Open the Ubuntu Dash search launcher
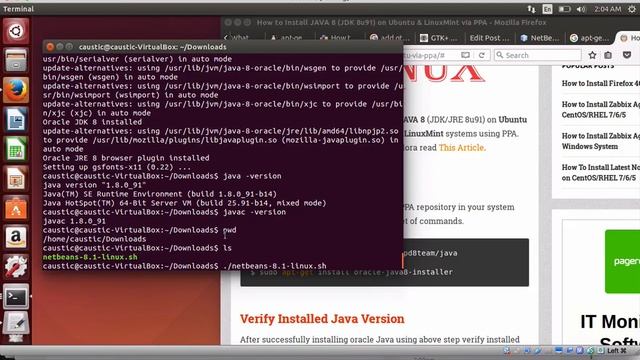The image size is (640, 360). tap(16, 31)
